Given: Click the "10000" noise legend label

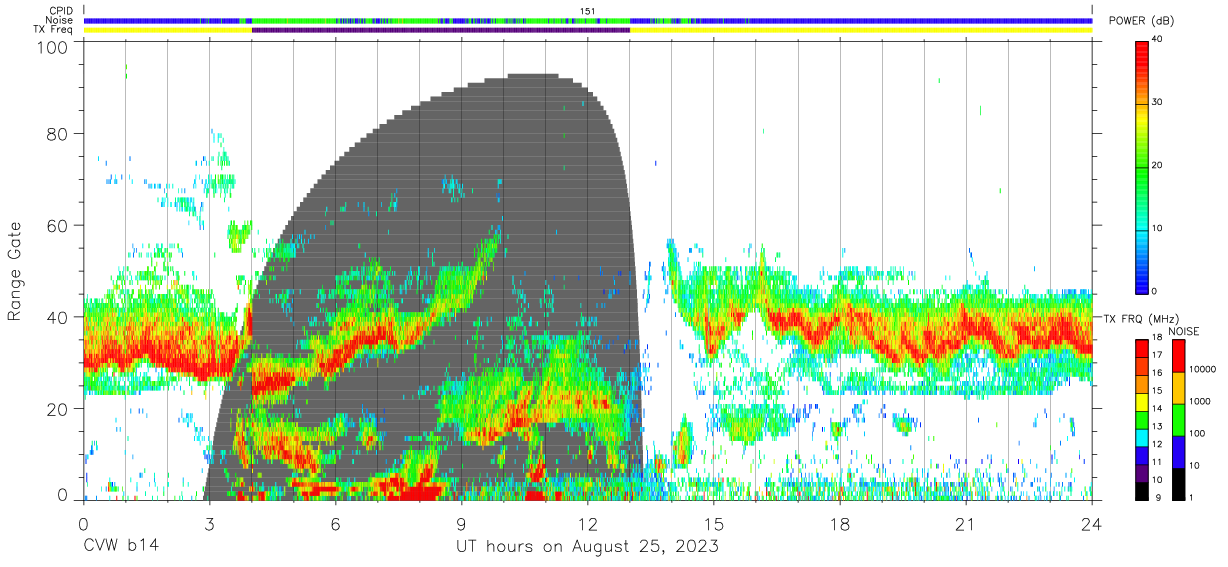Looking at the screenshot, I should coord(1205,369).
